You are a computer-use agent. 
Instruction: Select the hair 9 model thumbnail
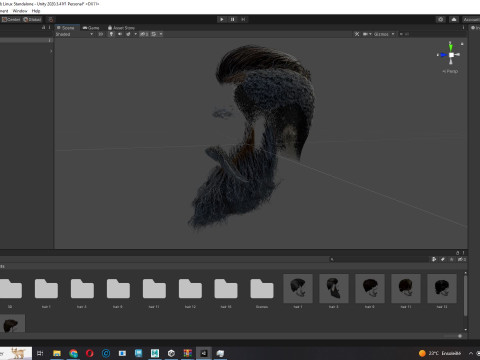pyautogui.click(x=370, y=288)
